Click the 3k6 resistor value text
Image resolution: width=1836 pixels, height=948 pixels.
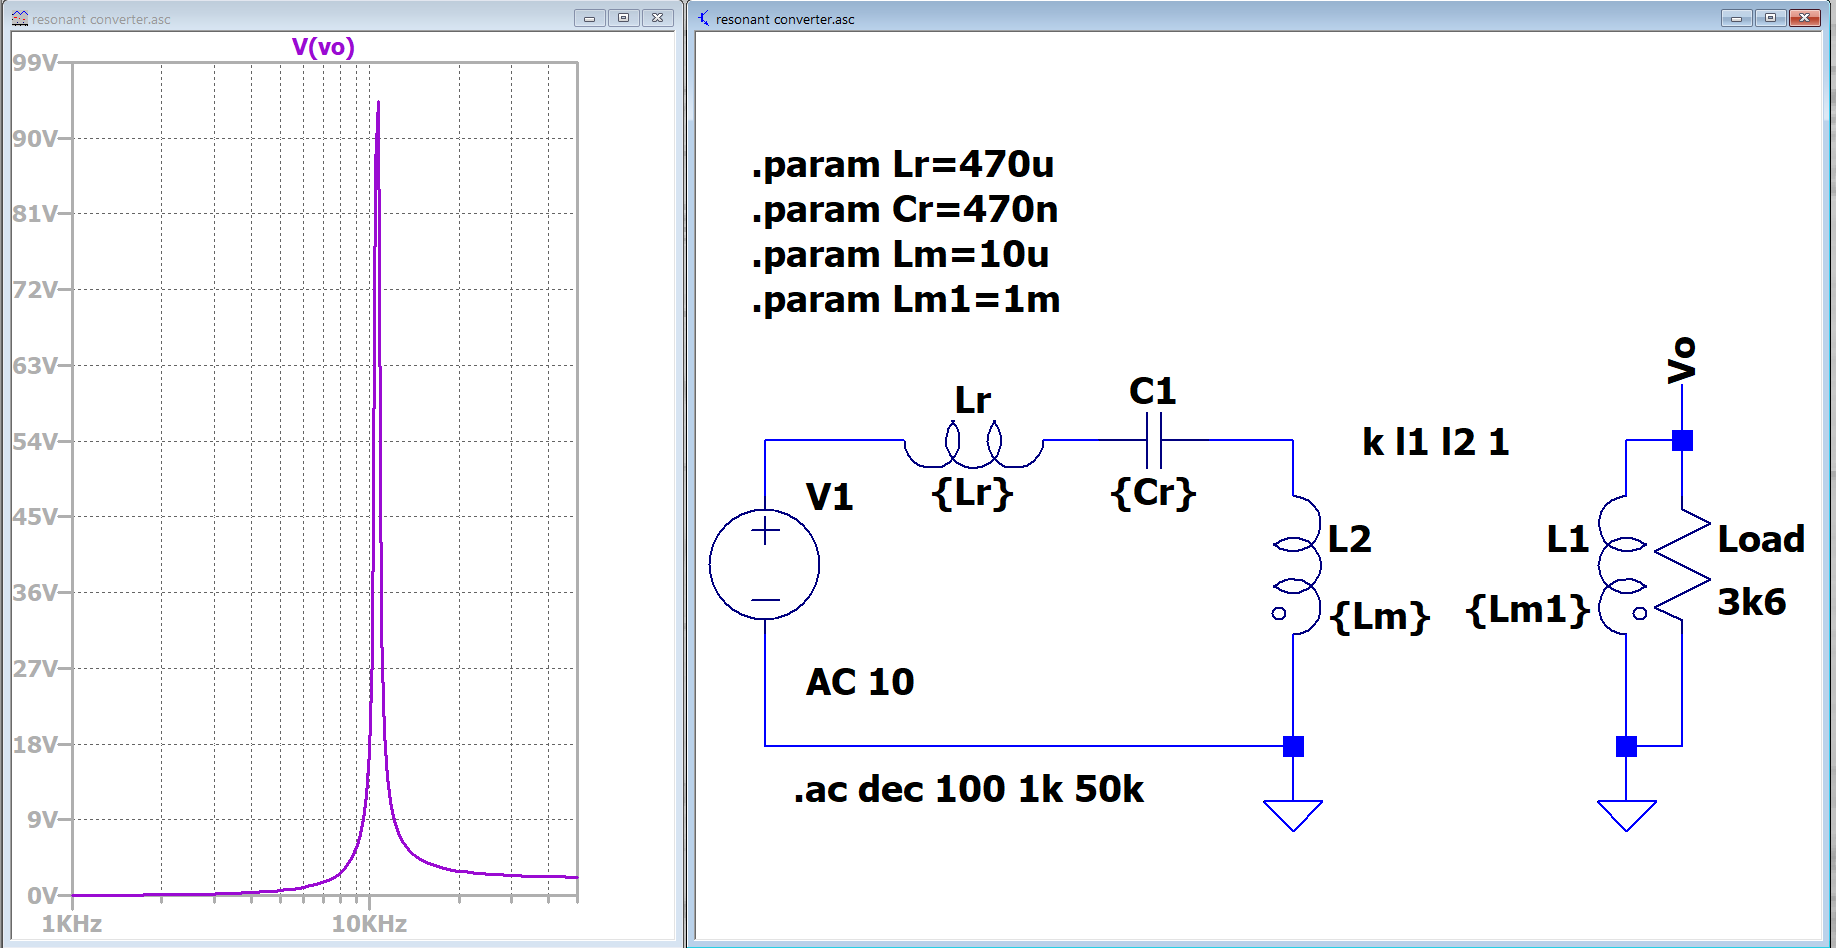point(1751,602)
